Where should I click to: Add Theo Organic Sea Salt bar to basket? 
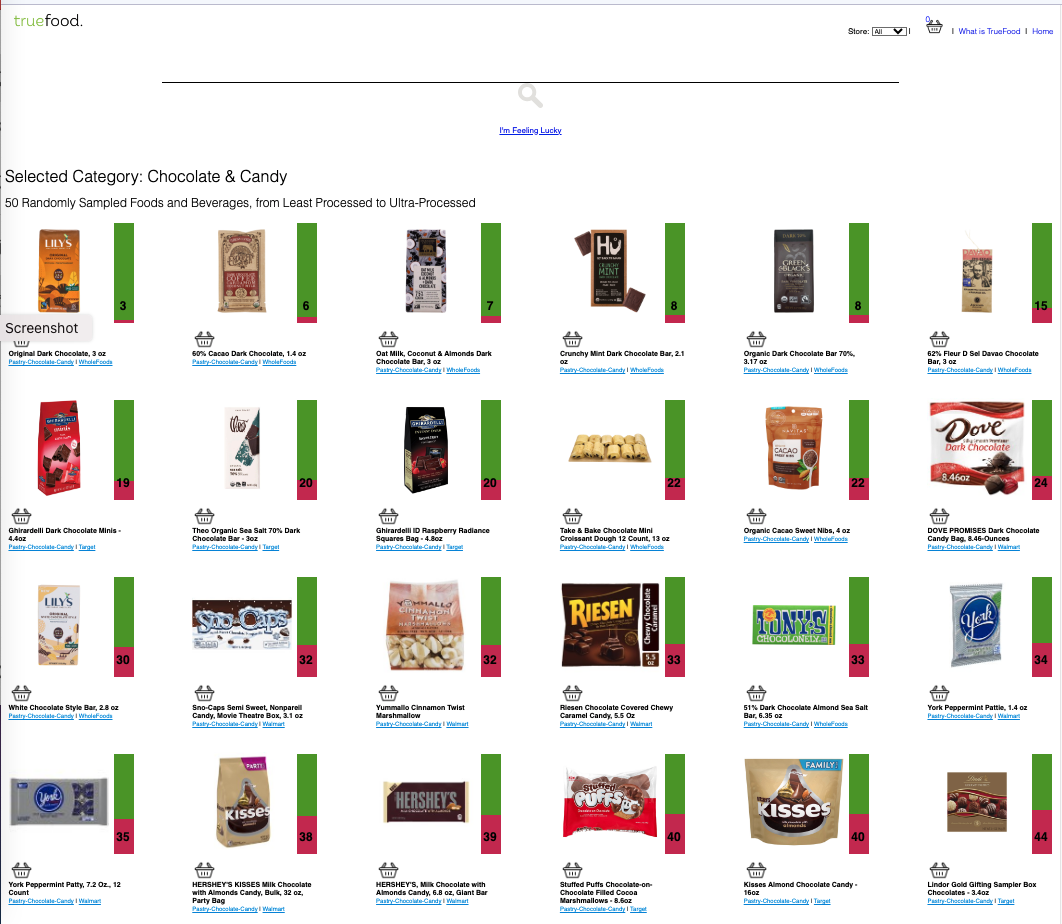[205, 516]
